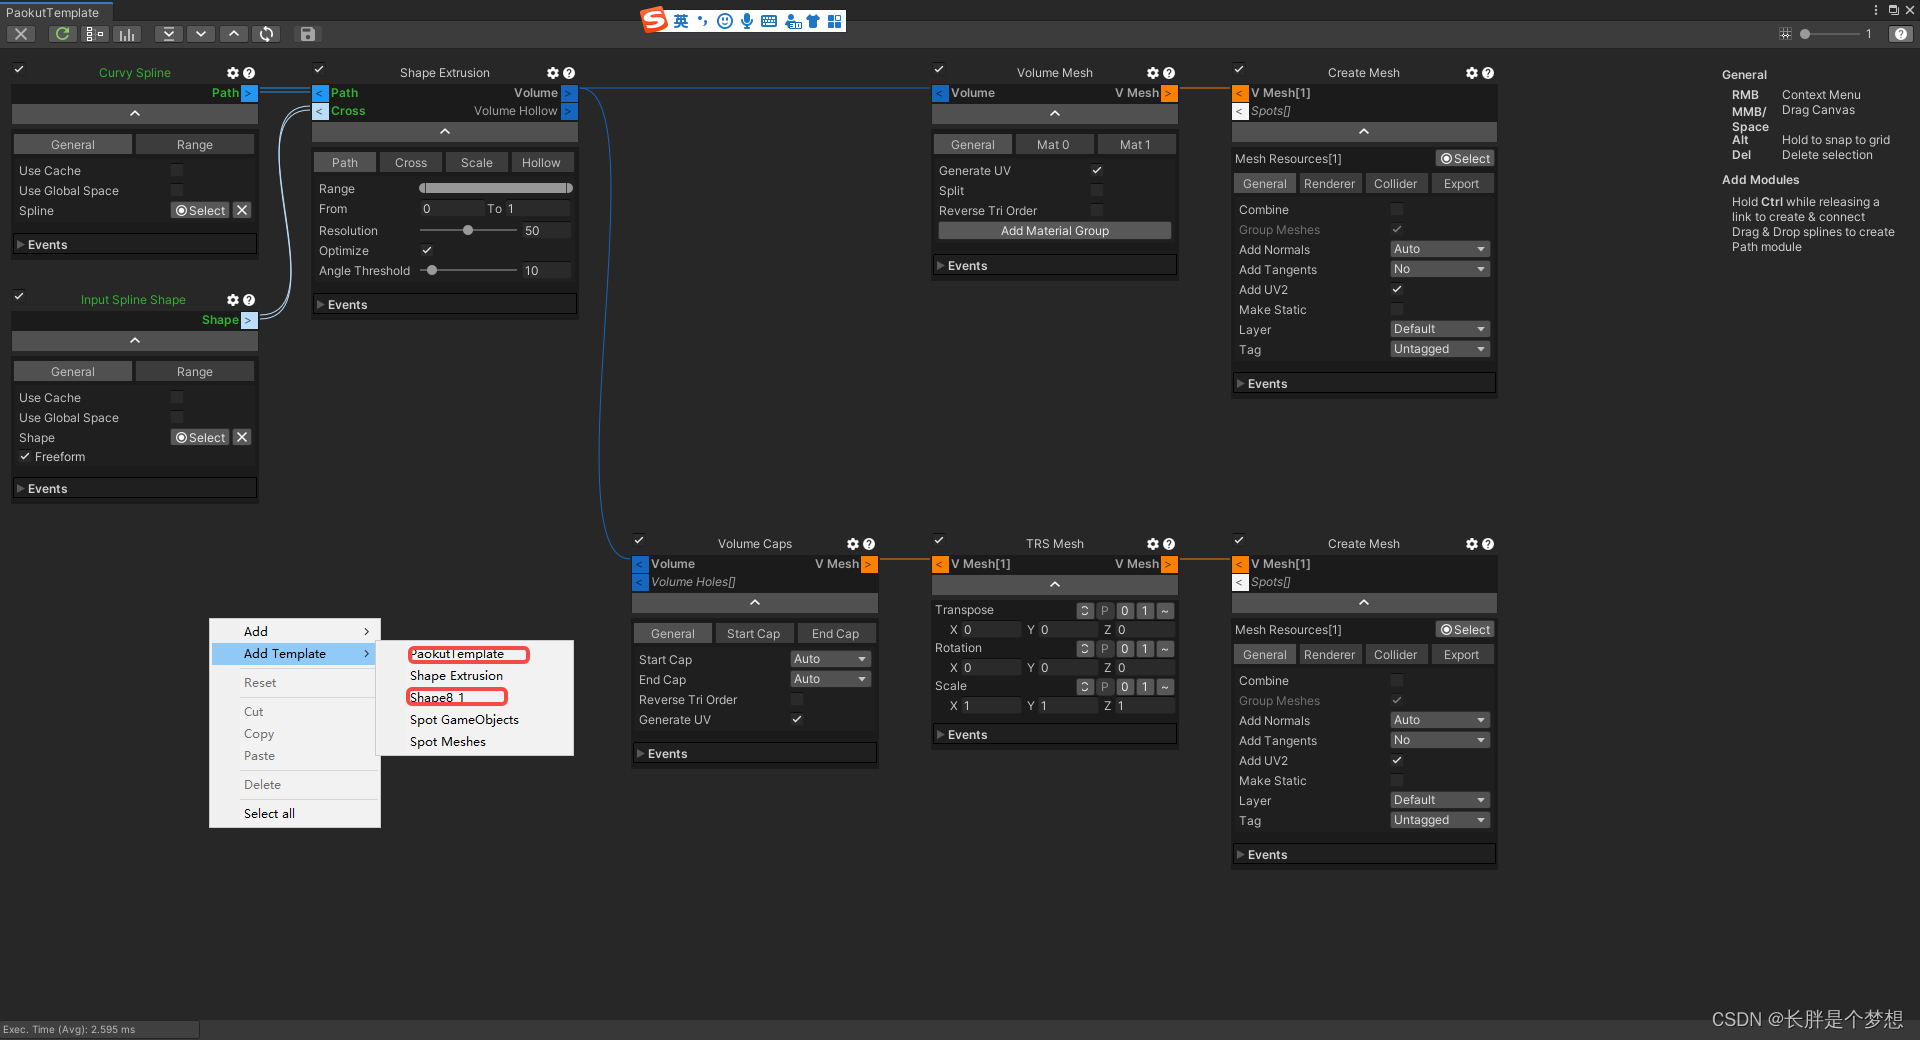Toggle Volume Mesh Generate UV checkbox

click(x=1097, y=171)
